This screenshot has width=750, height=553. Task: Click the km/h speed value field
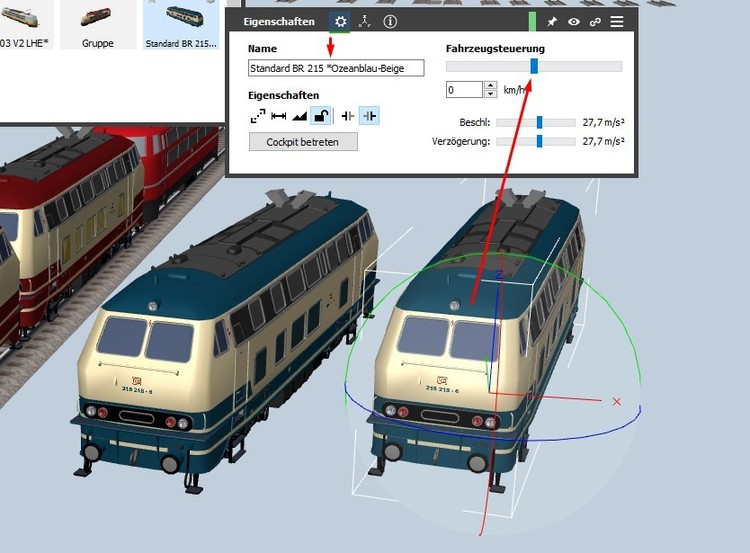click(x=464, y=89)
